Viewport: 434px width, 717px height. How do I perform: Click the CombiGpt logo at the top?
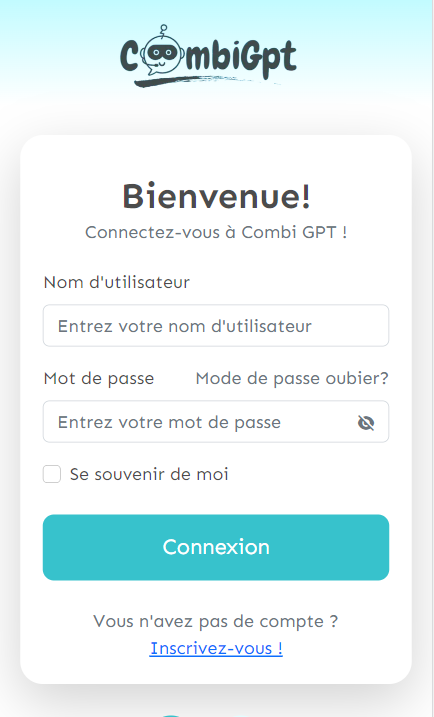209,55
